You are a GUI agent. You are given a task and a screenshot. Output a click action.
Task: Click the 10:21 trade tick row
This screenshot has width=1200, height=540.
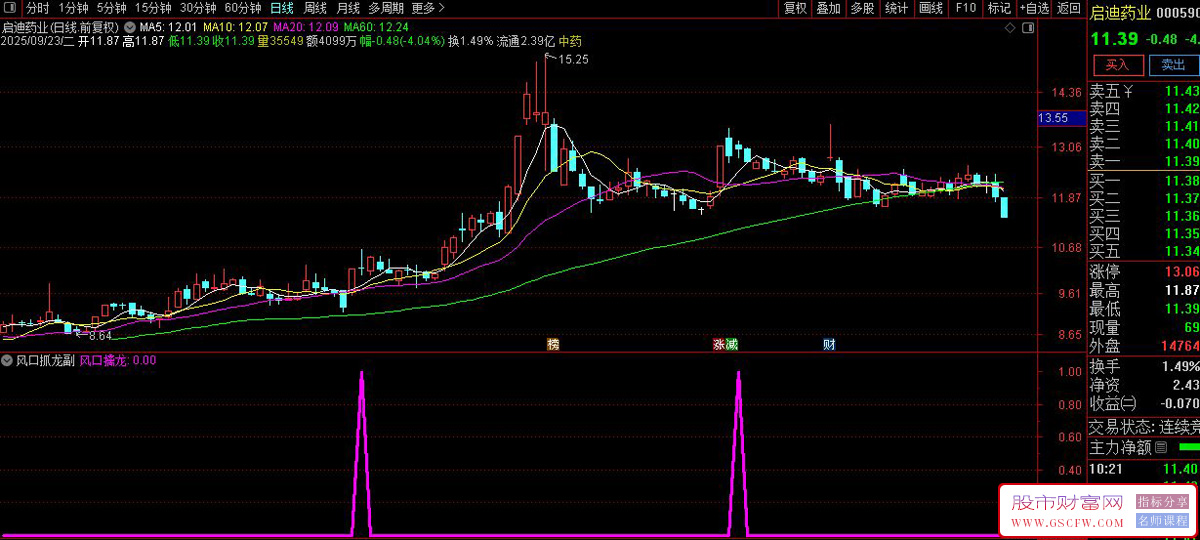tap(1143, 469)
